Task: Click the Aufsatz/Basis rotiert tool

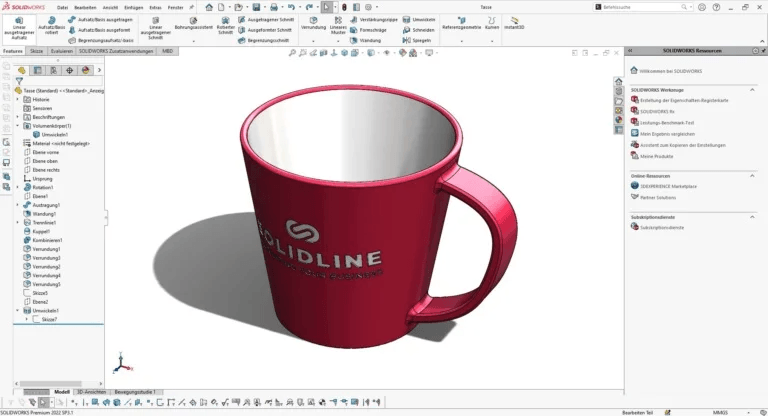Action: click(51, 26)
